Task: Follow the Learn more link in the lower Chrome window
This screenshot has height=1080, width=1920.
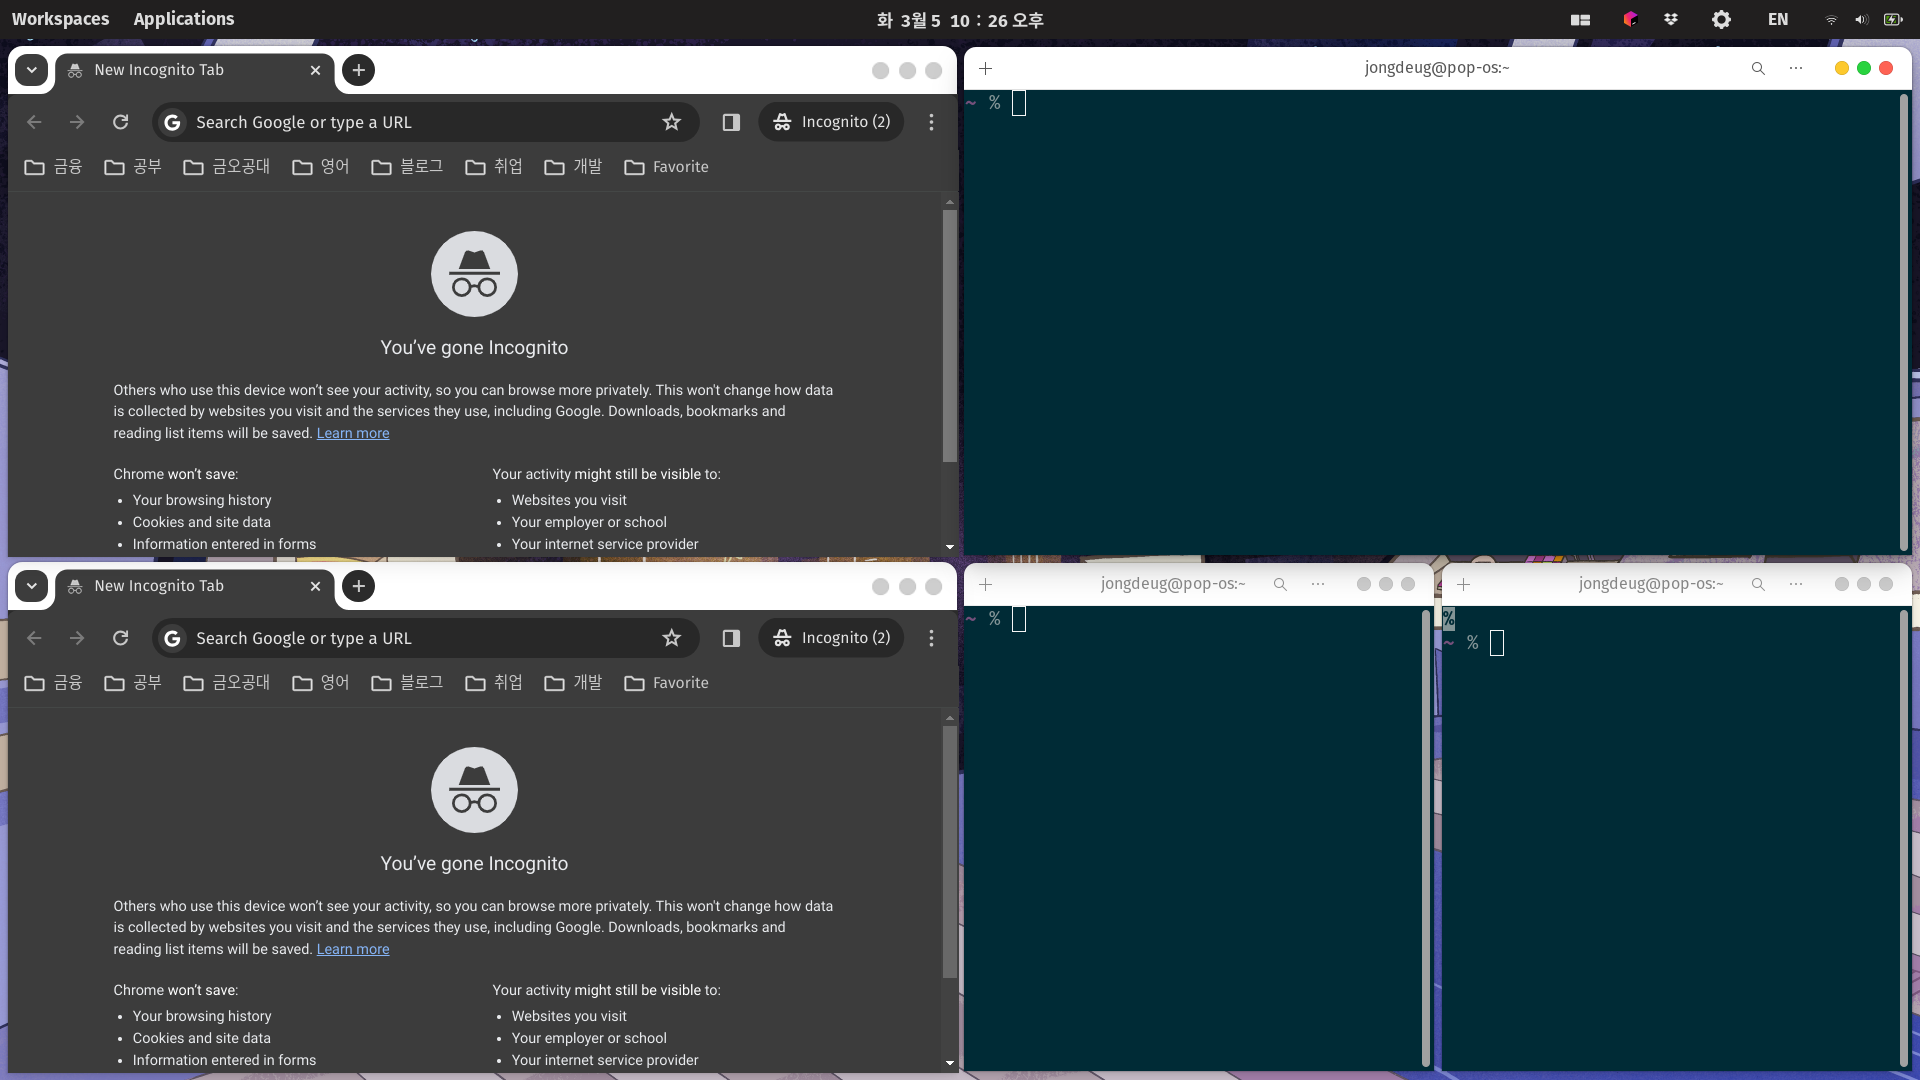Action: click(353, 949)
